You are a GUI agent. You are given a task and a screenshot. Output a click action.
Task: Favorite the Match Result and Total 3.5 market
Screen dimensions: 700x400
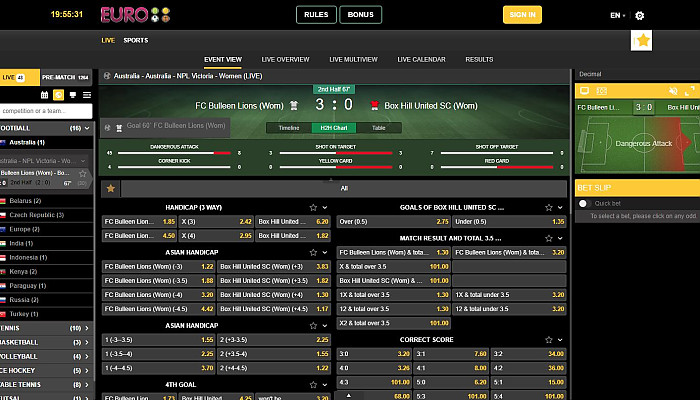tap(549, 238)
